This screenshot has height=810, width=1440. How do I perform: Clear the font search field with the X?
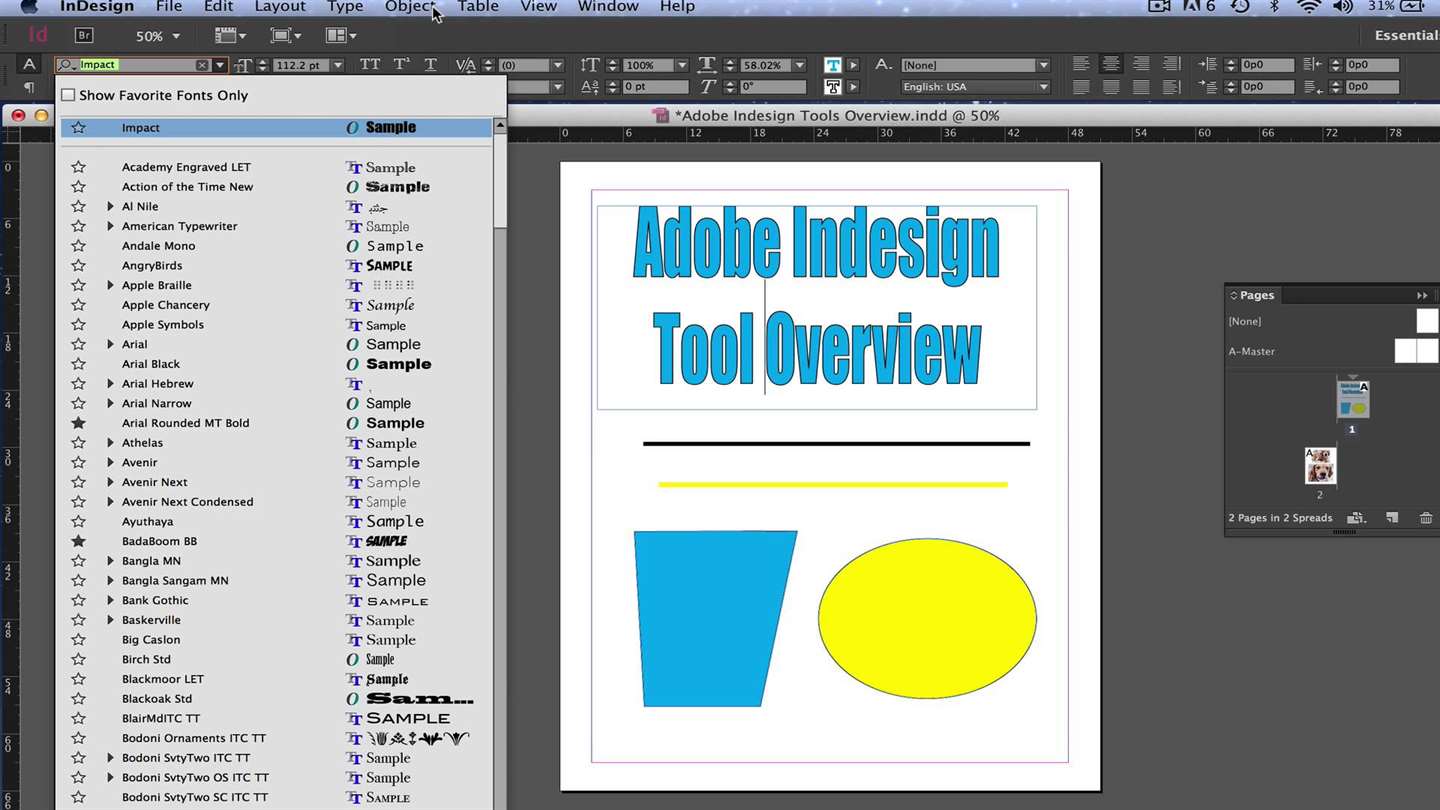202,65
